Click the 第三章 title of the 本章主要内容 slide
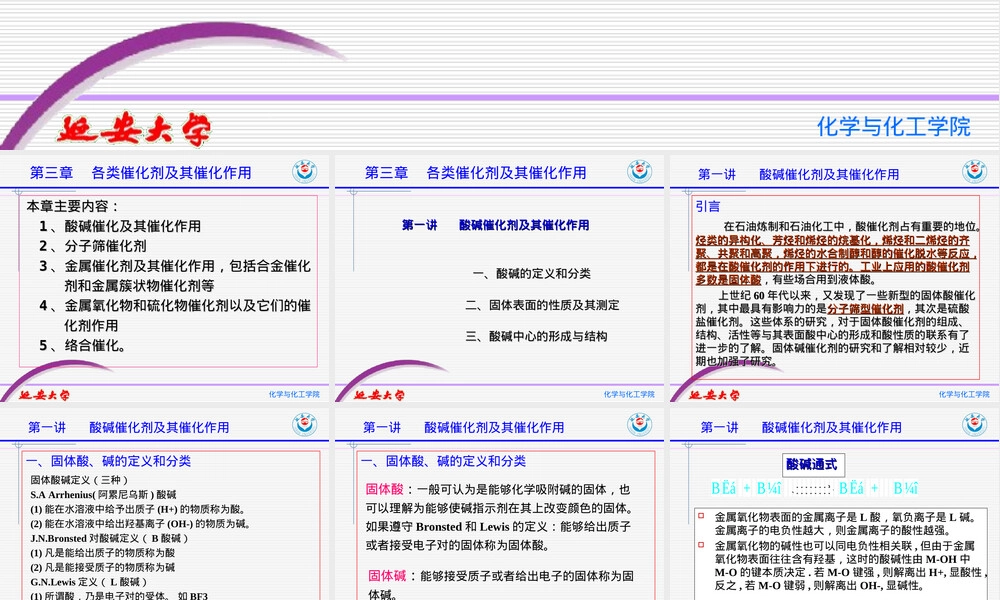 pyautogui.click(x=140, y=173)
